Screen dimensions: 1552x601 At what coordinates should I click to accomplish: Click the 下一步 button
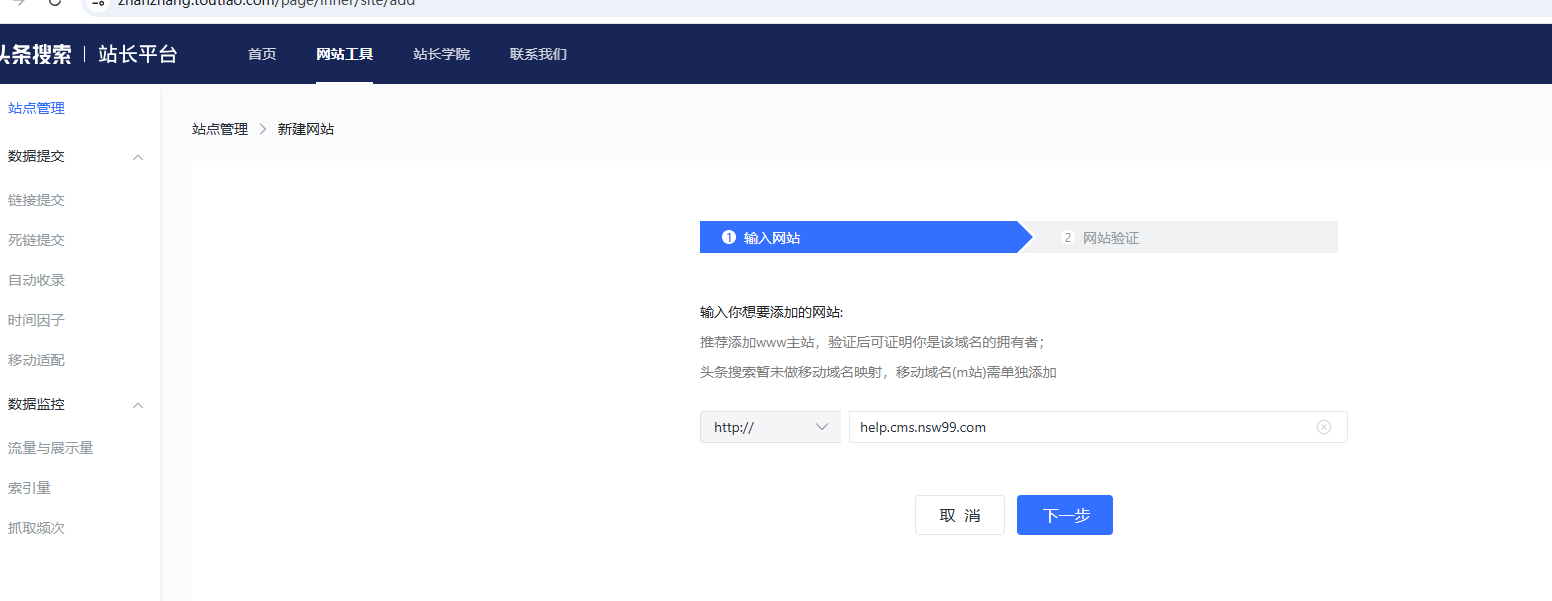click(1065, 515)
